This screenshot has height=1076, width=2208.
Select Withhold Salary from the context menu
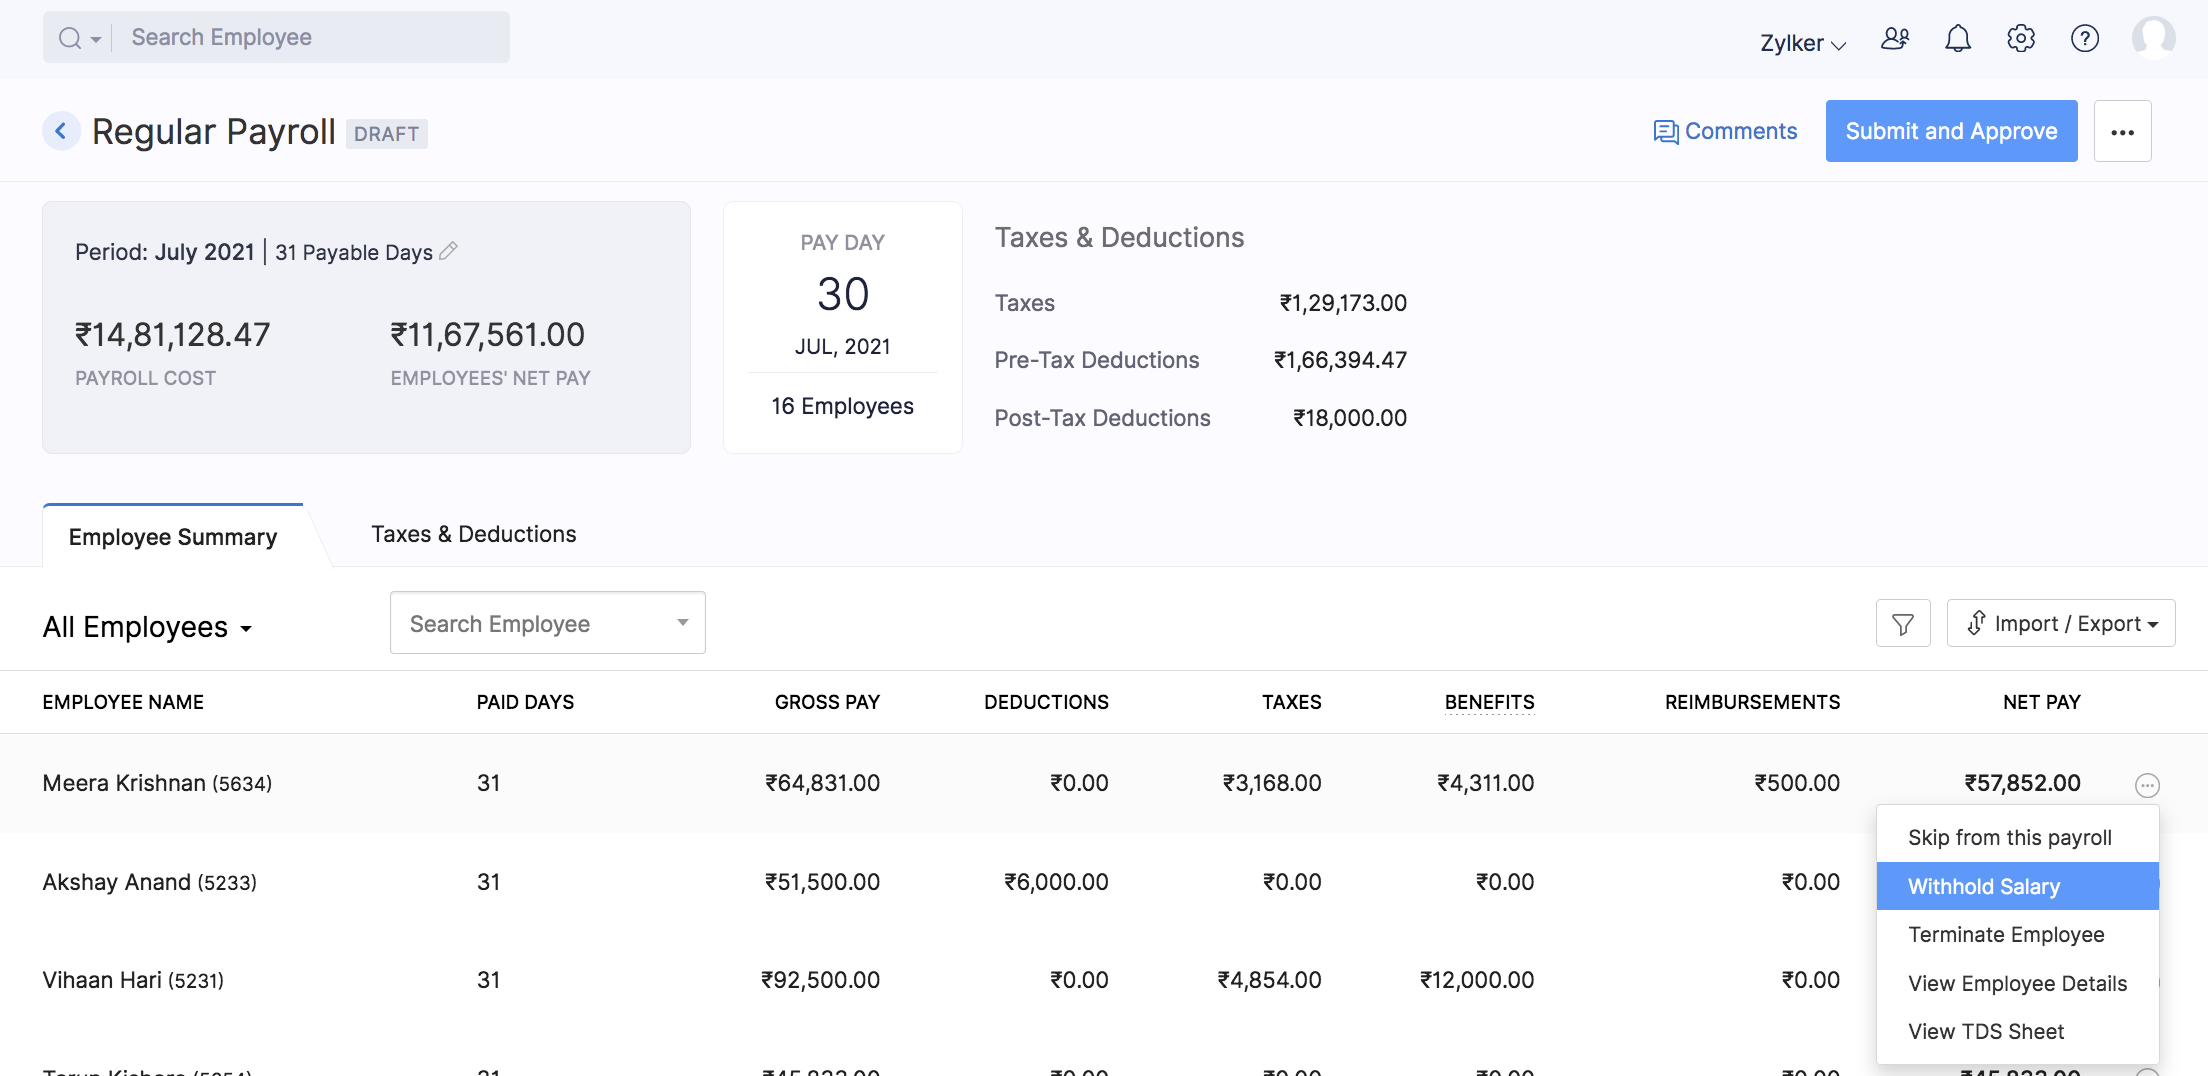coord(2016,886)
